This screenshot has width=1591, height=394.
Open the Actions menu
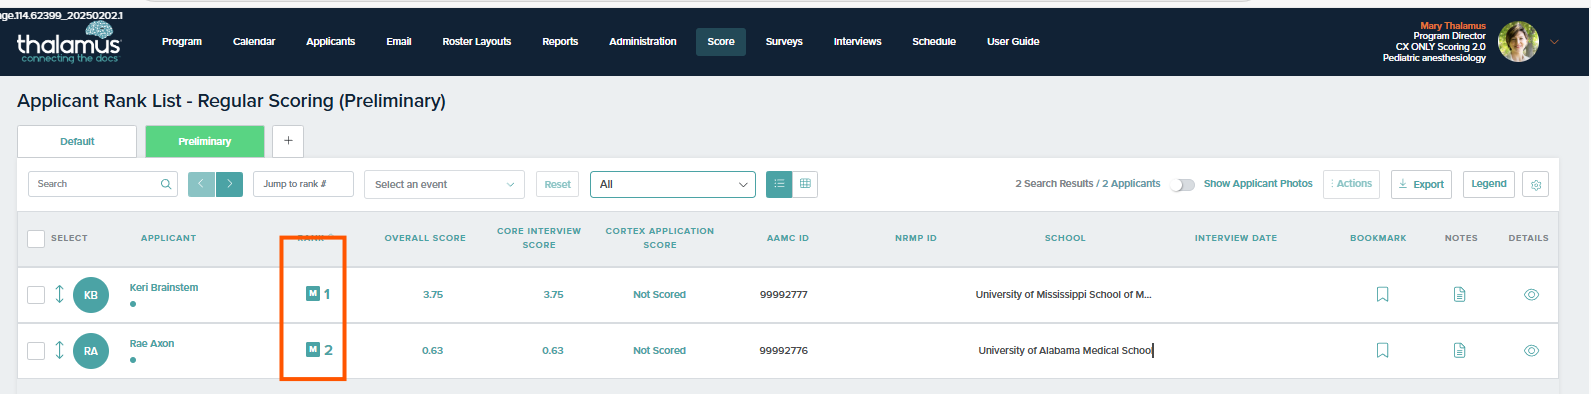click(1352, 184)
